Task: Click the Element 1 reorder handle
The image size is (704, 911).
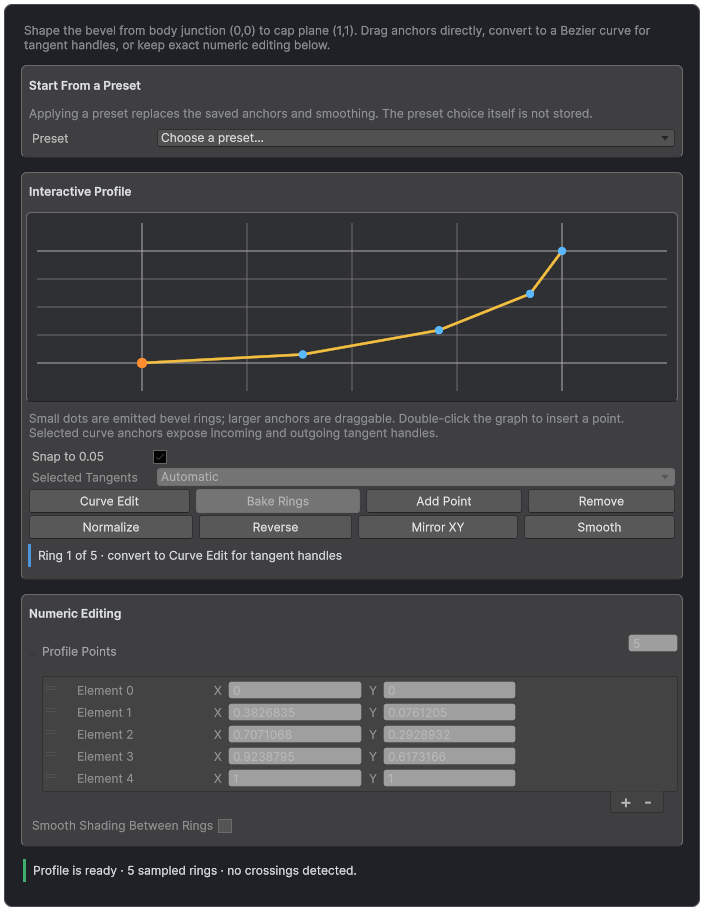Action: tap(51, 711)
